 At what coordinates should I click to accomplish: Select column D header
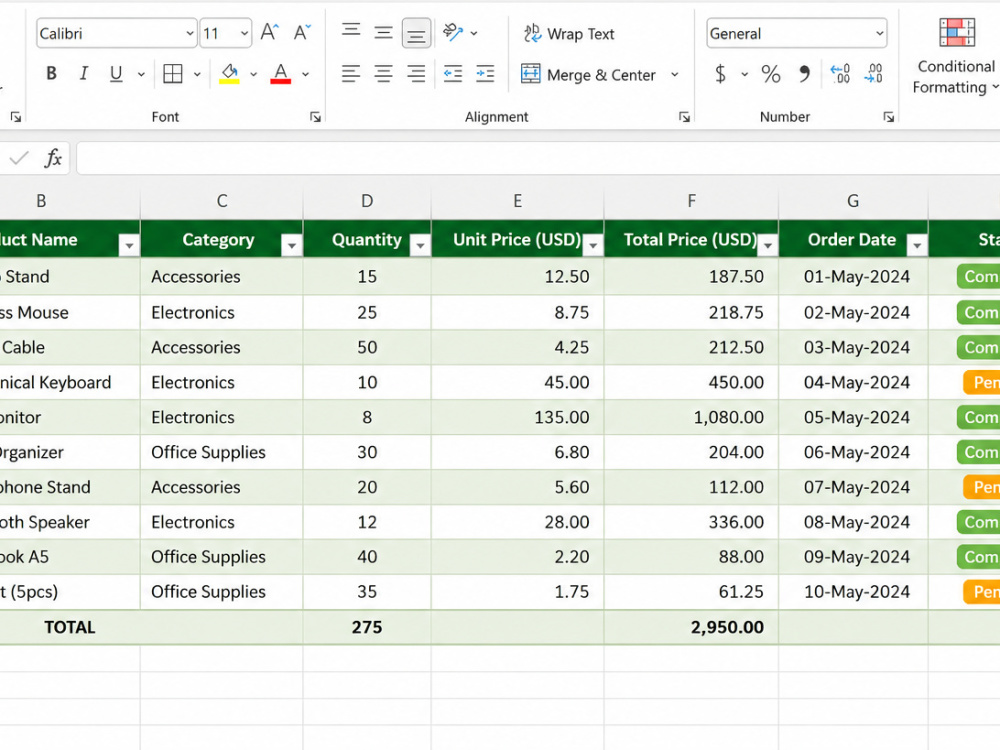point(367,201)
